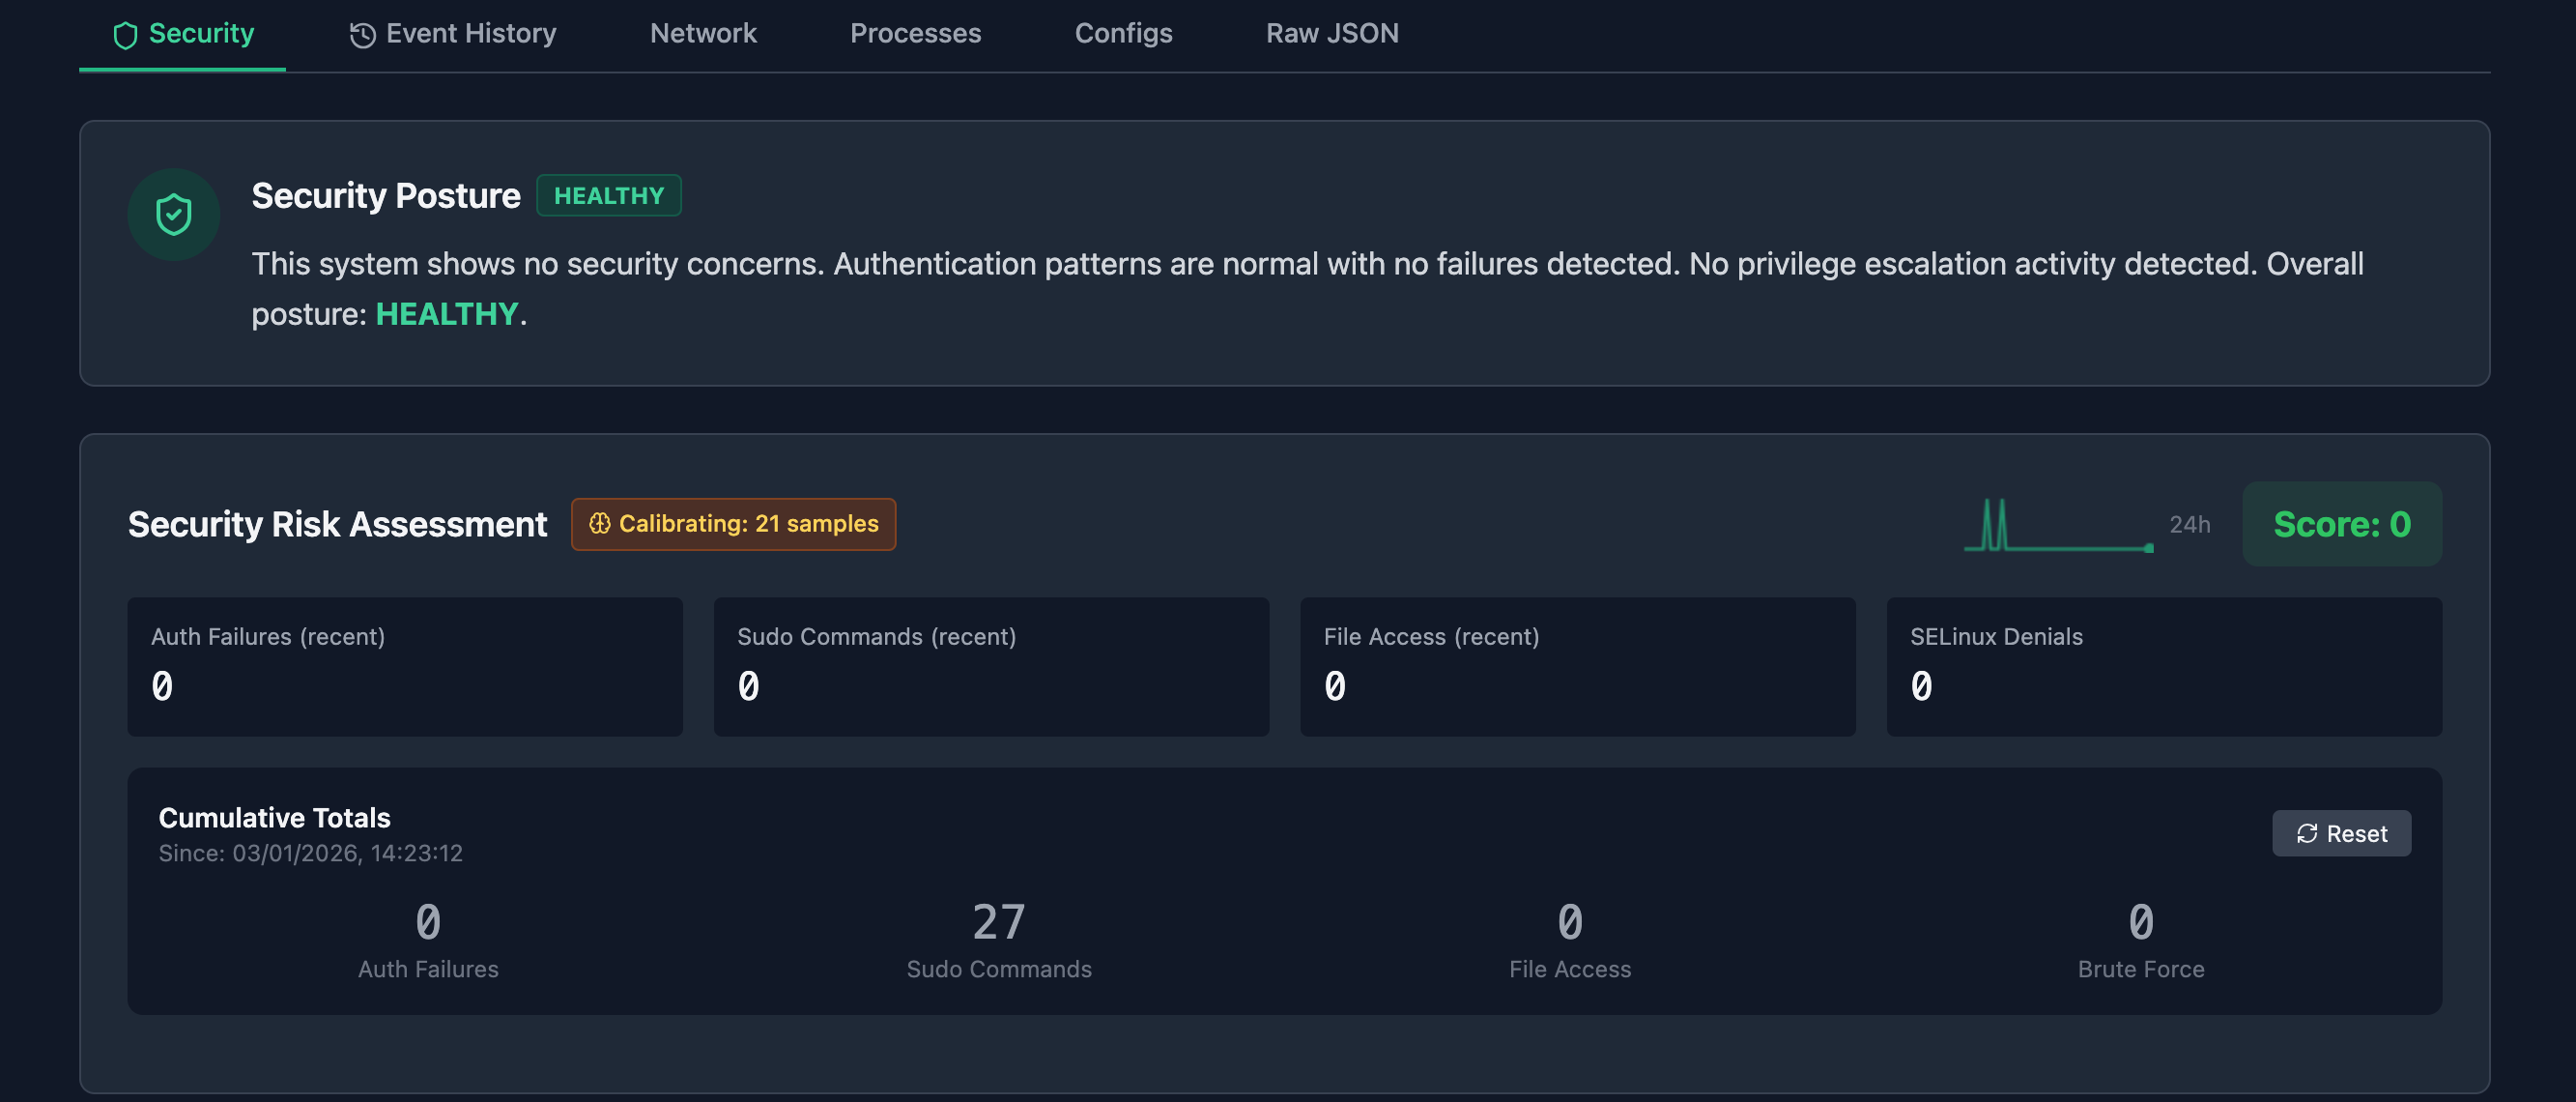View the Raw JSON tab

click(x=1332, y=34)
